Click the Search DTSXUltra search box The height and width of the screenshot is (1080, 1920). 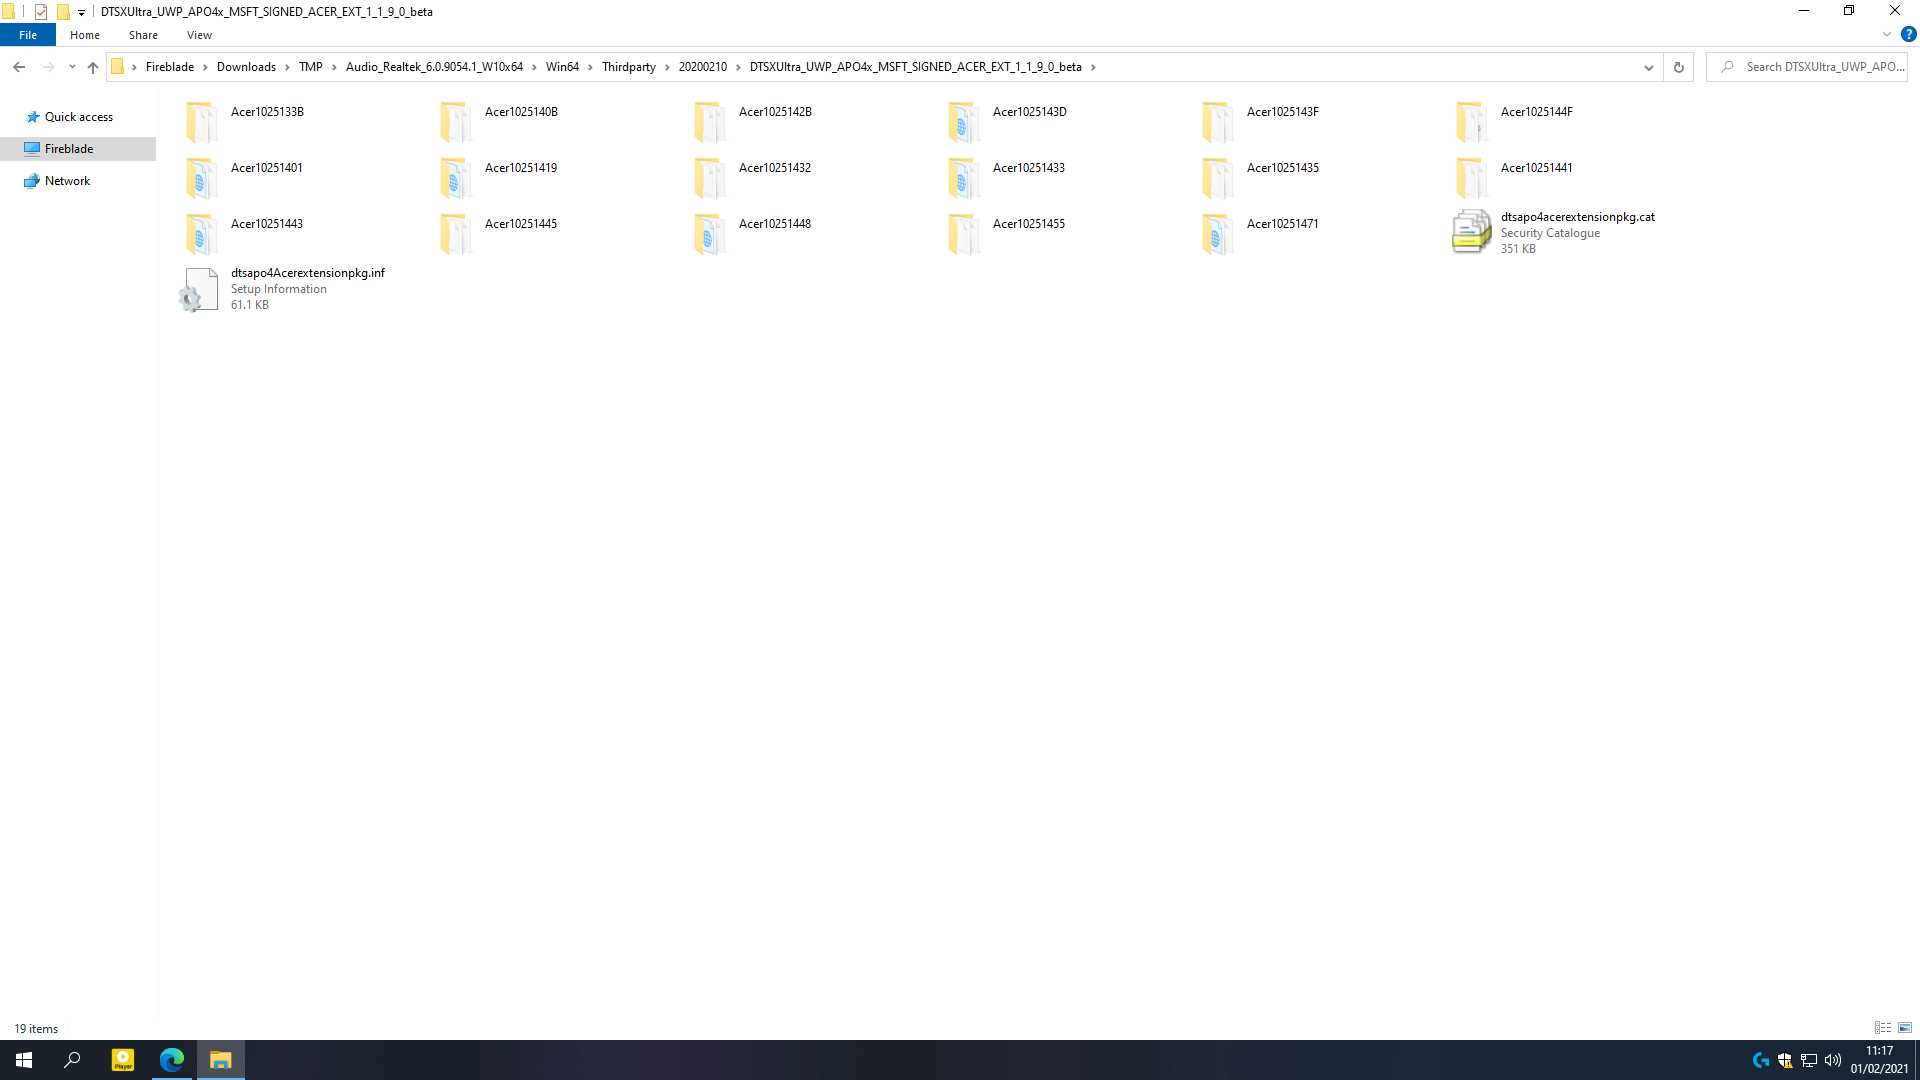pos(1807,67)
